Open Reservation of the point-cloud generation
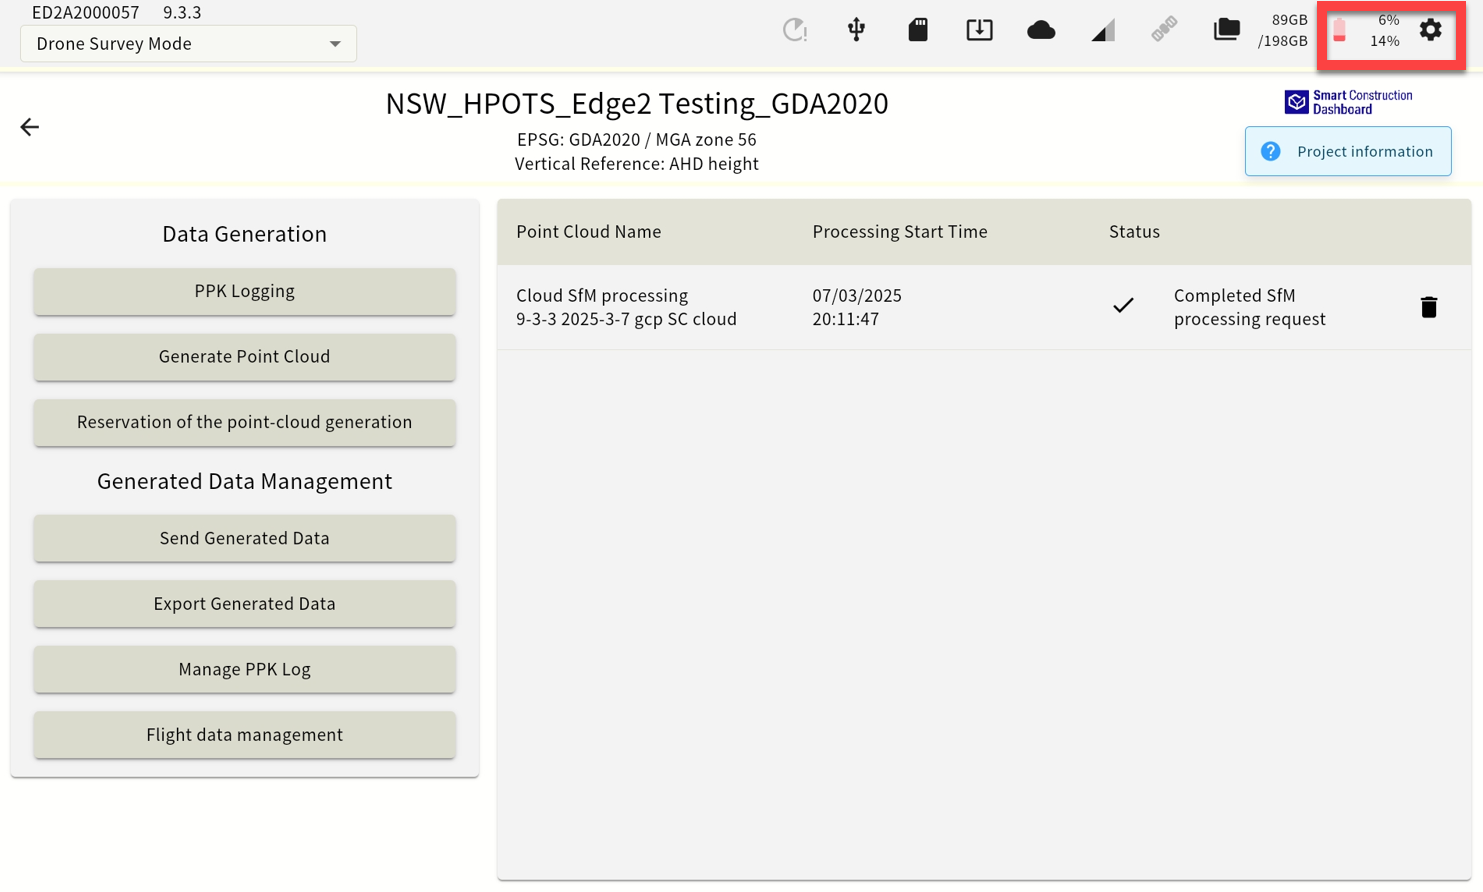1483x892 pixels. click(x=244, y=422)
